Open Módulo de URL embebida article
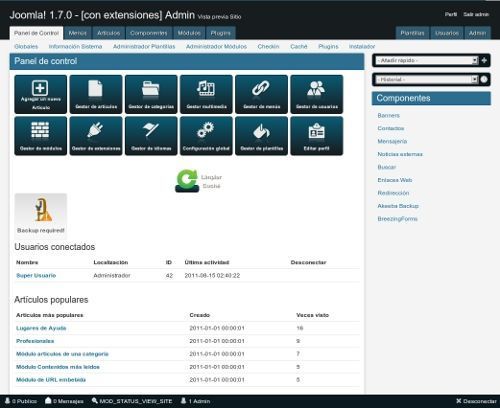 click(51, 380)
